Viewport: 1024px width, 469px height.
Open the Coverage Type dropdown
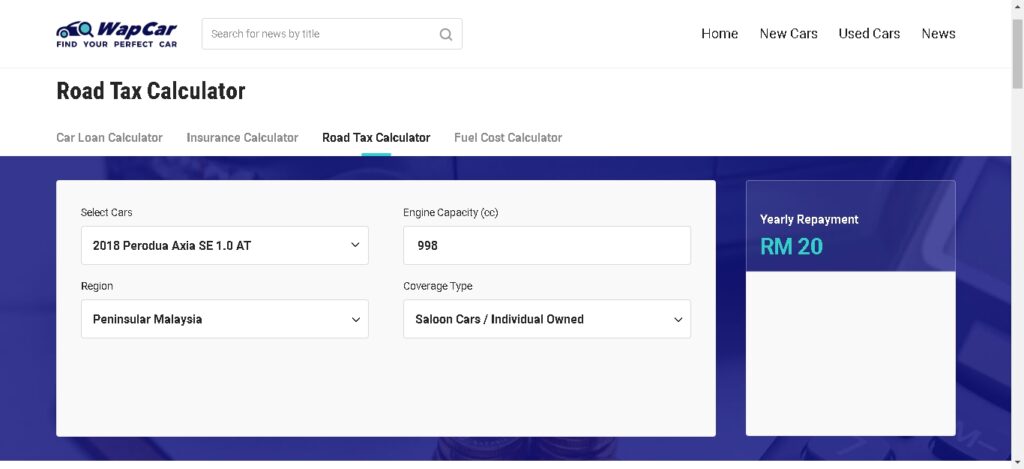pyautogui.click(x=547, y=319)
